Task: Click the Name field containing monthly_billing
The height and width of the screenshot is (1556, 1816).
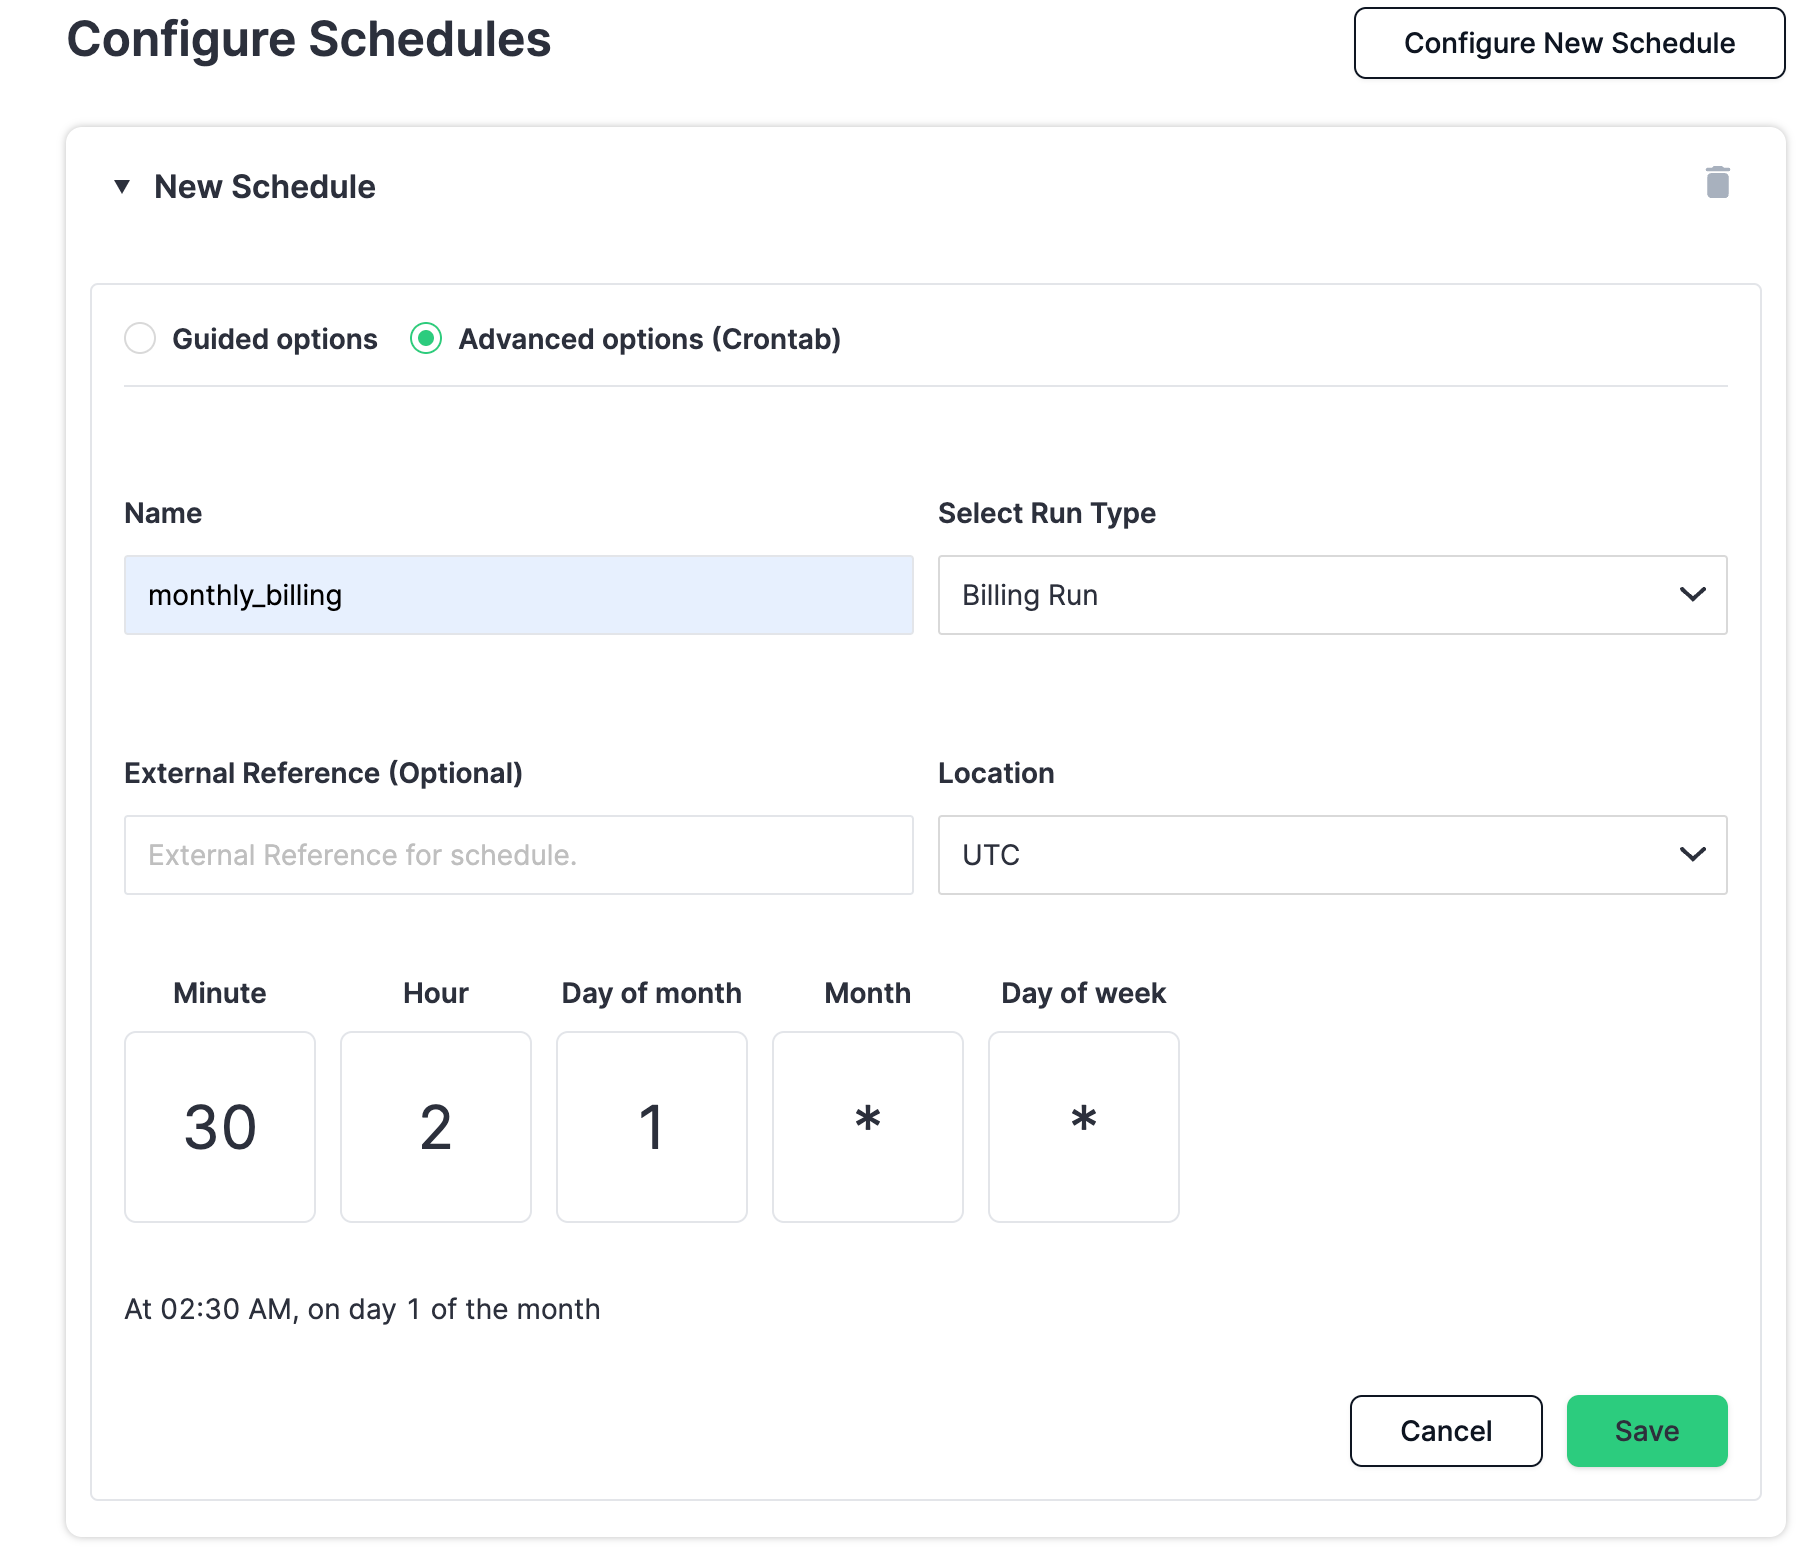Action: coord(518,595)
